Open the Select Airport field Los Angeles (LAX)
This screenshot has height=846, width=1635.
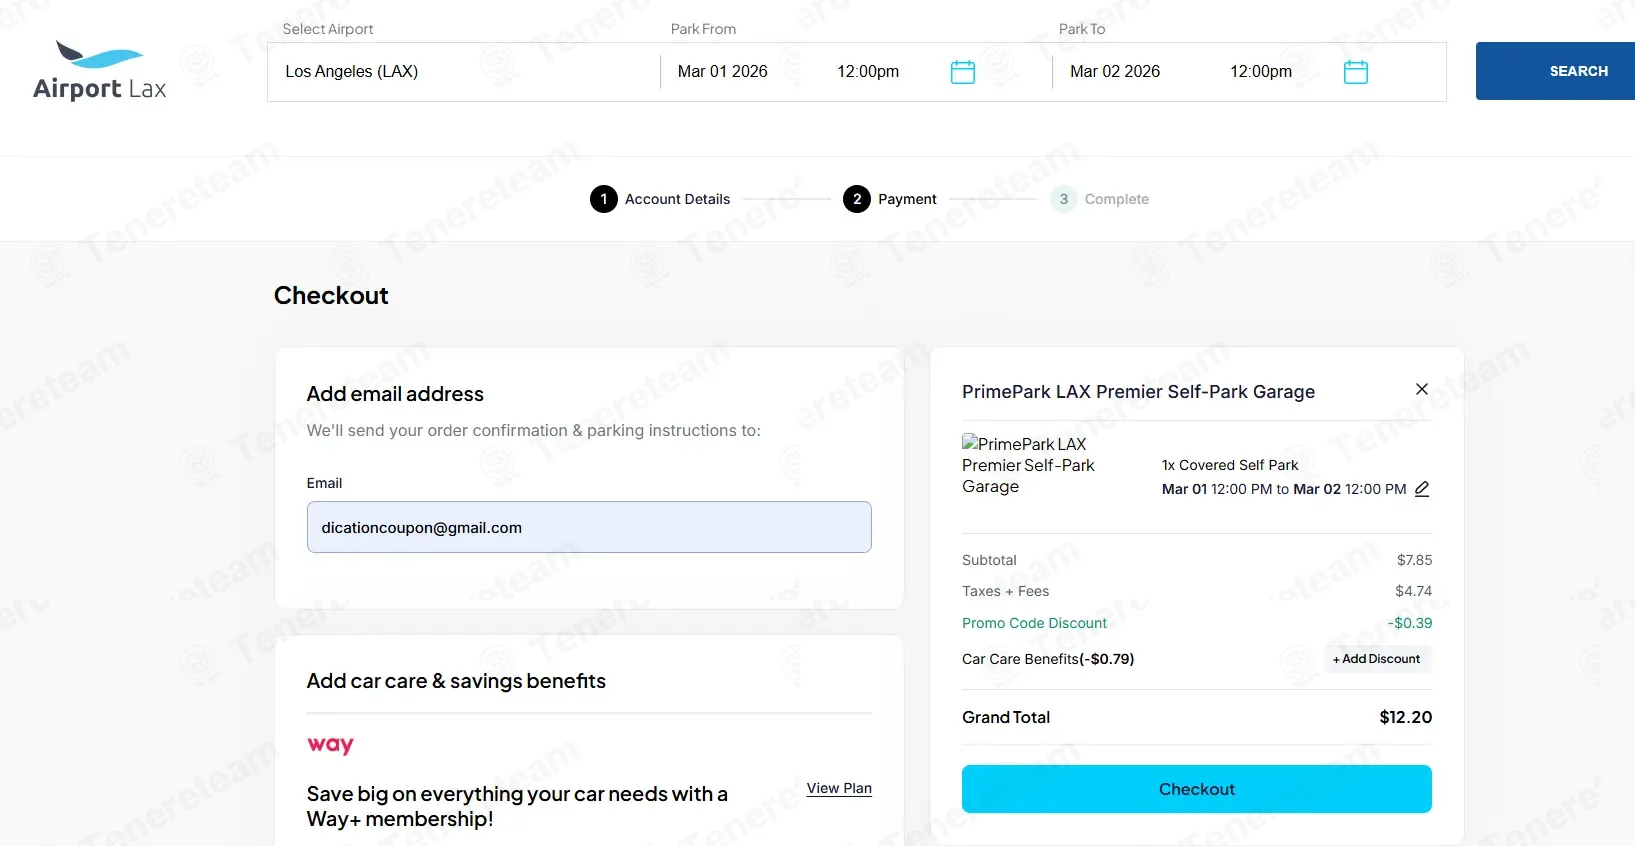(x=464, y=72)
